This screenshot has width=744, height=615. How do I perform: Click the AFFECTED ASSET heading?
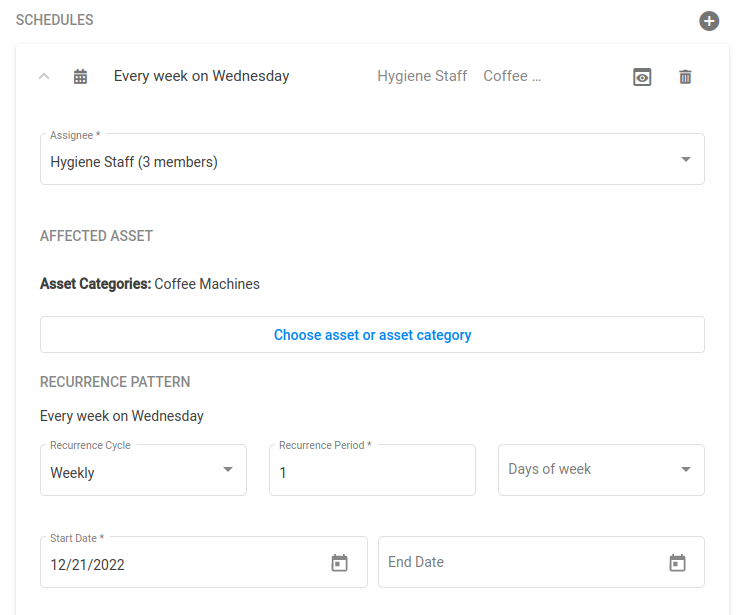[x=96, y=236]
